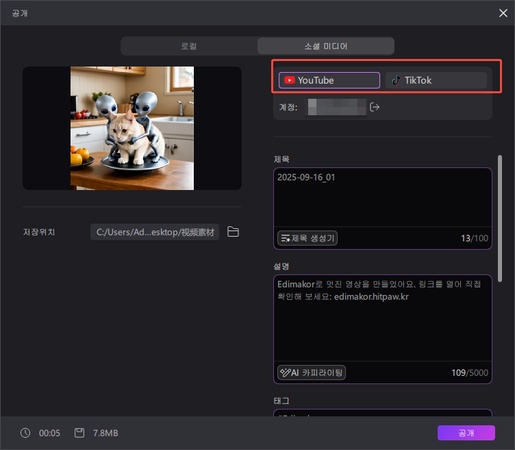Click the 태그 section label
The width and height of the screenshot is (515, 450).
pyautogui.click(x=281, y=401)
